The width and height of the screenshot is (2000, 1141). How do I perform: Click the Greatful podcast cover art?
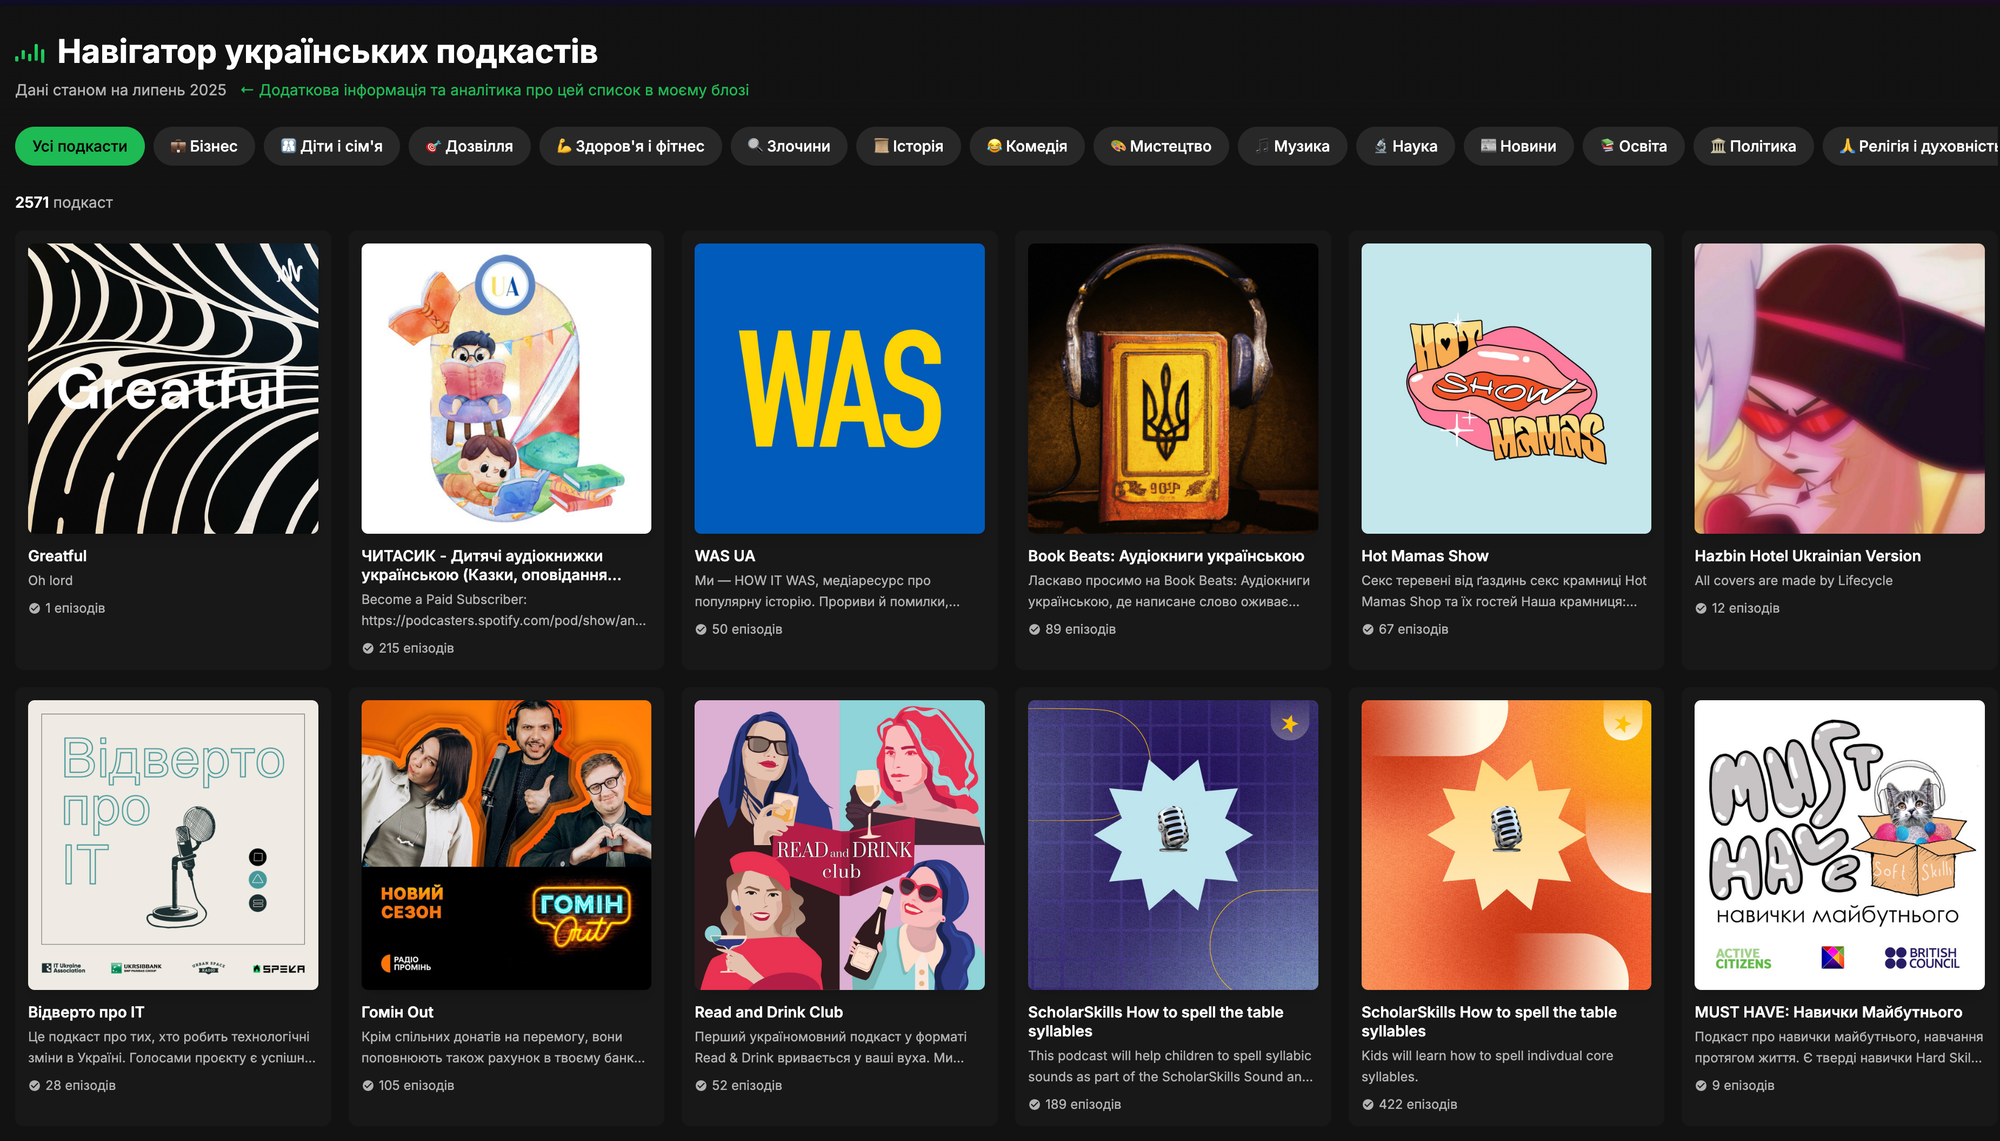click(x=173, y=388)
